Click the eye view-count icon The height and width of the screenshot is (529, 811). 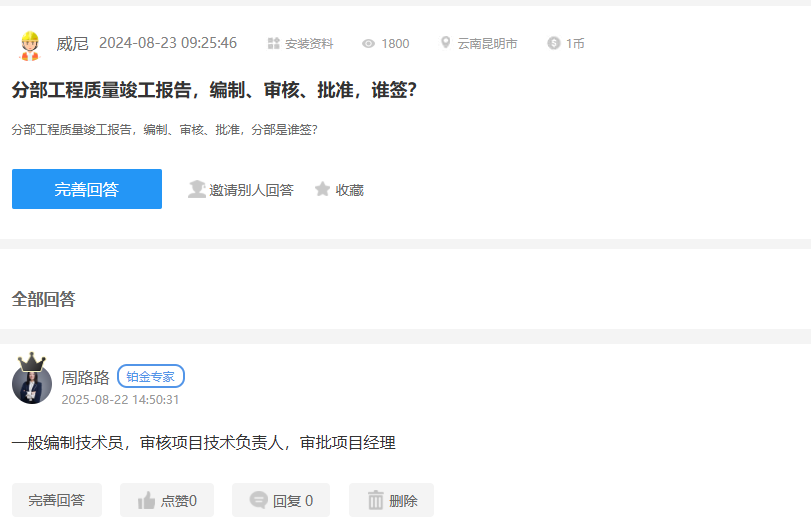tap(368, 43)
